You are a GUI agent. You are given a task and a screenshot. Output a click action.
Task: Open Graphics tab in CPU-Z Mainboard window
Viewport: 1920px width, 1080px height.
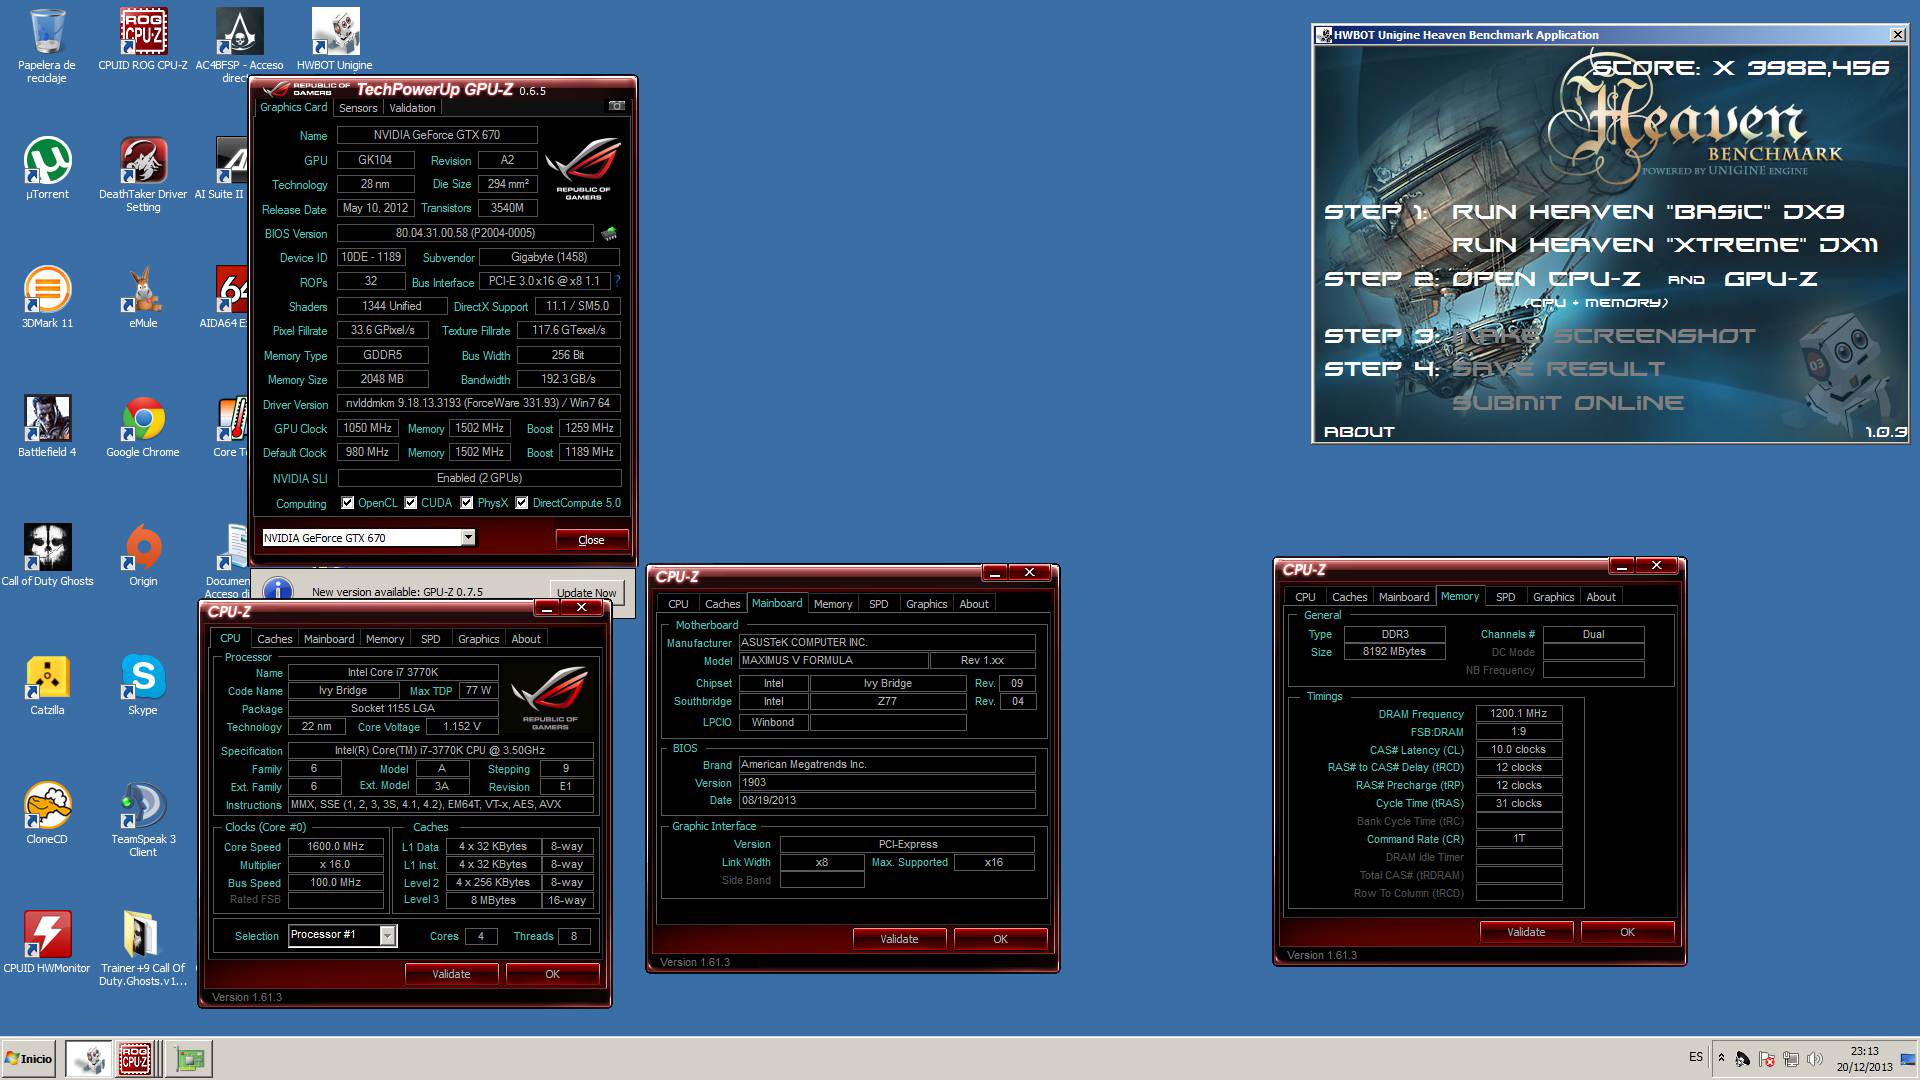point(926,604)
